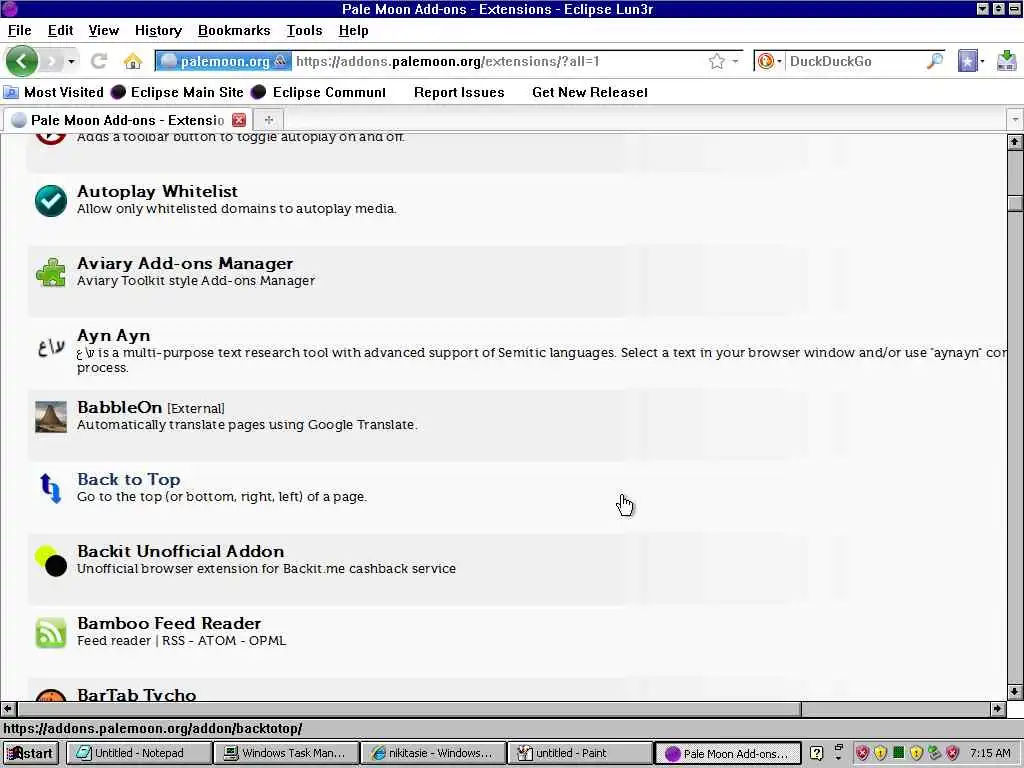Click the green square tray icon
This screenshot has height=768, width=1024.
coord(899,752)
